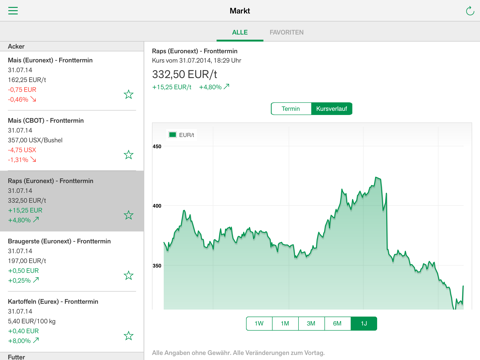The height and width of the screenshot is (360, 480).
Task: Open Mais (CBOT) - Fronttermin entry
Action: pos(72,140)
